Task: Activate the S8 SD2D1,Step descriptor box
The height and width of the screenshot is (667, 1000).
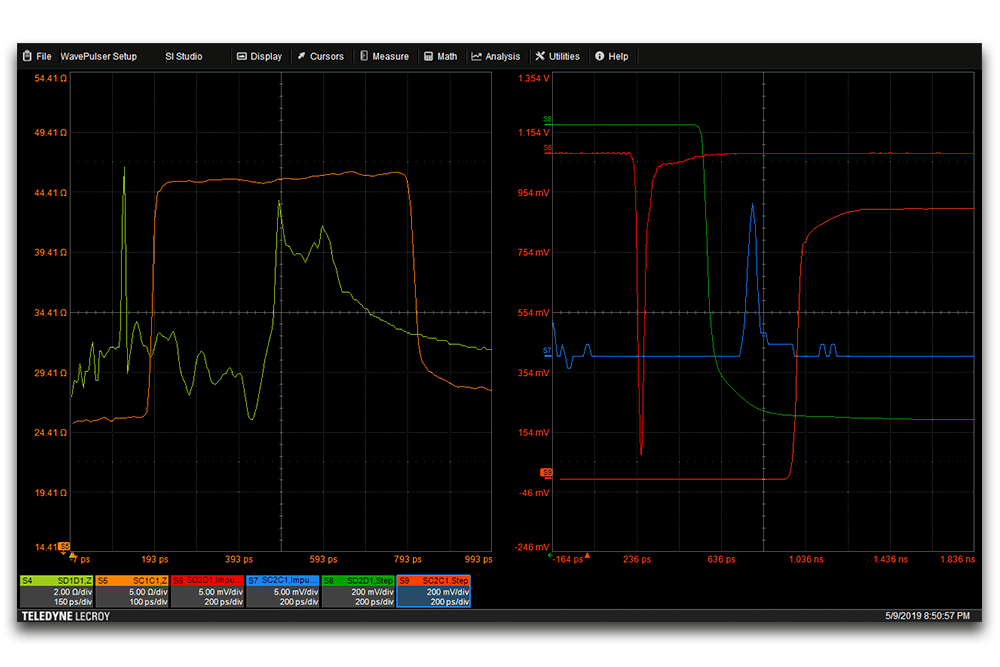Action: pyautogui.click(x=358, y=591)
